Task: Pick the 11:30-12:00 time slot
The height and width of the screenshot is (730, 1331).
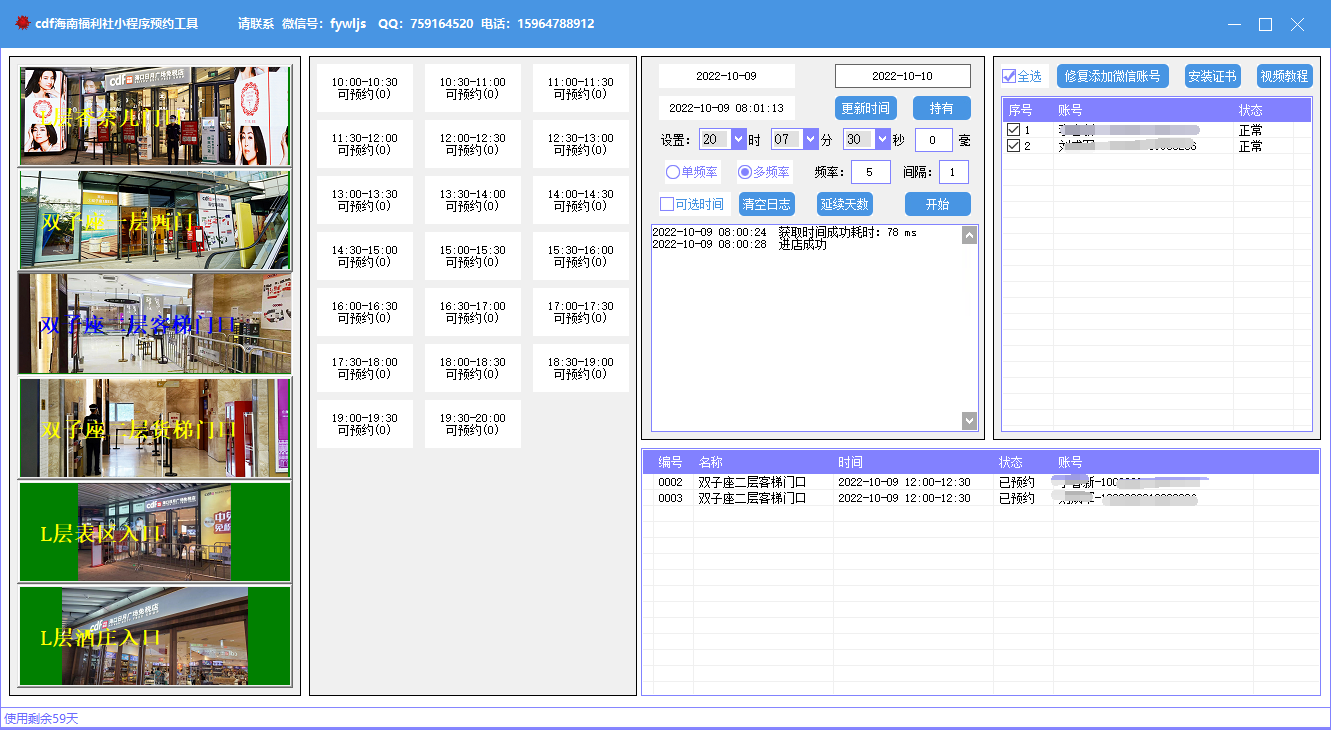Action: 365,144
